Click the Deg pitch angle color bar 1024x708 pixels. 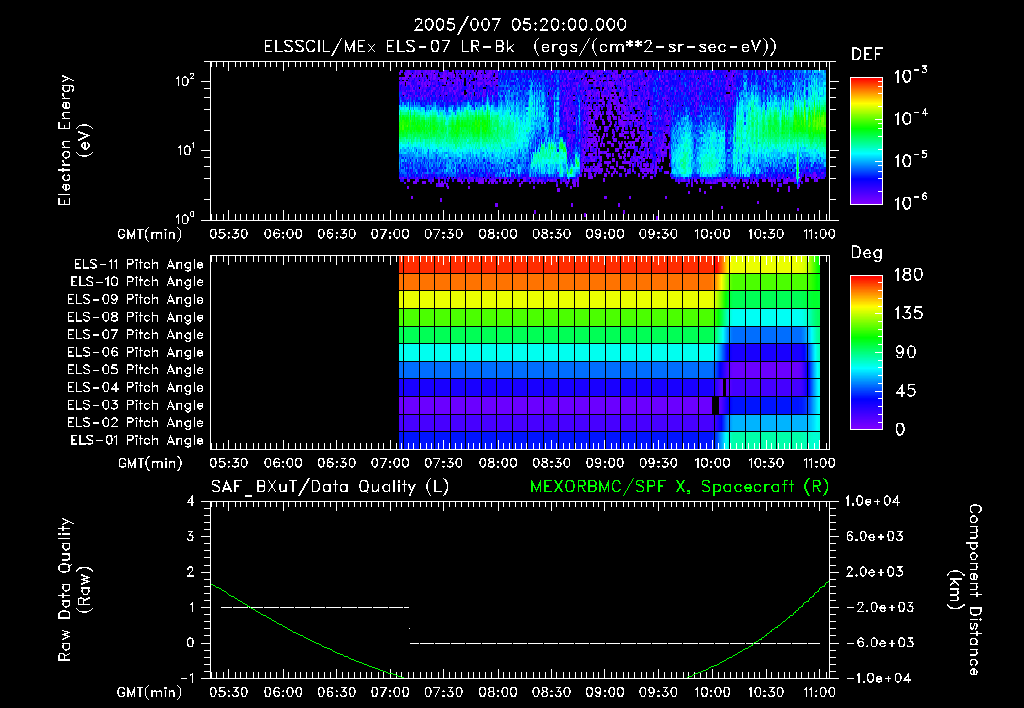867,352
